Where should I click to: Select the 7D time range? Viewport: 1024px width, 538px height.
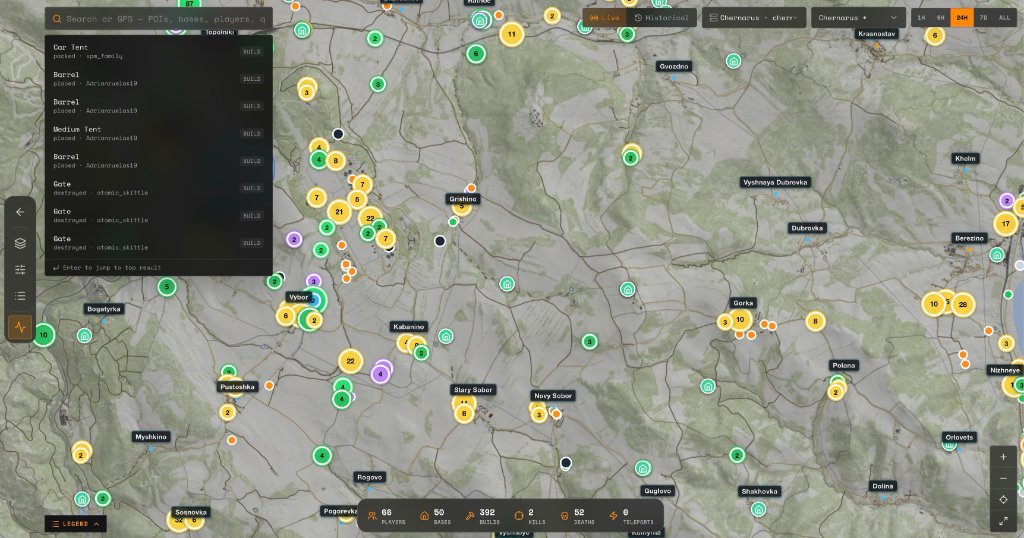click(x=983, y=18)
